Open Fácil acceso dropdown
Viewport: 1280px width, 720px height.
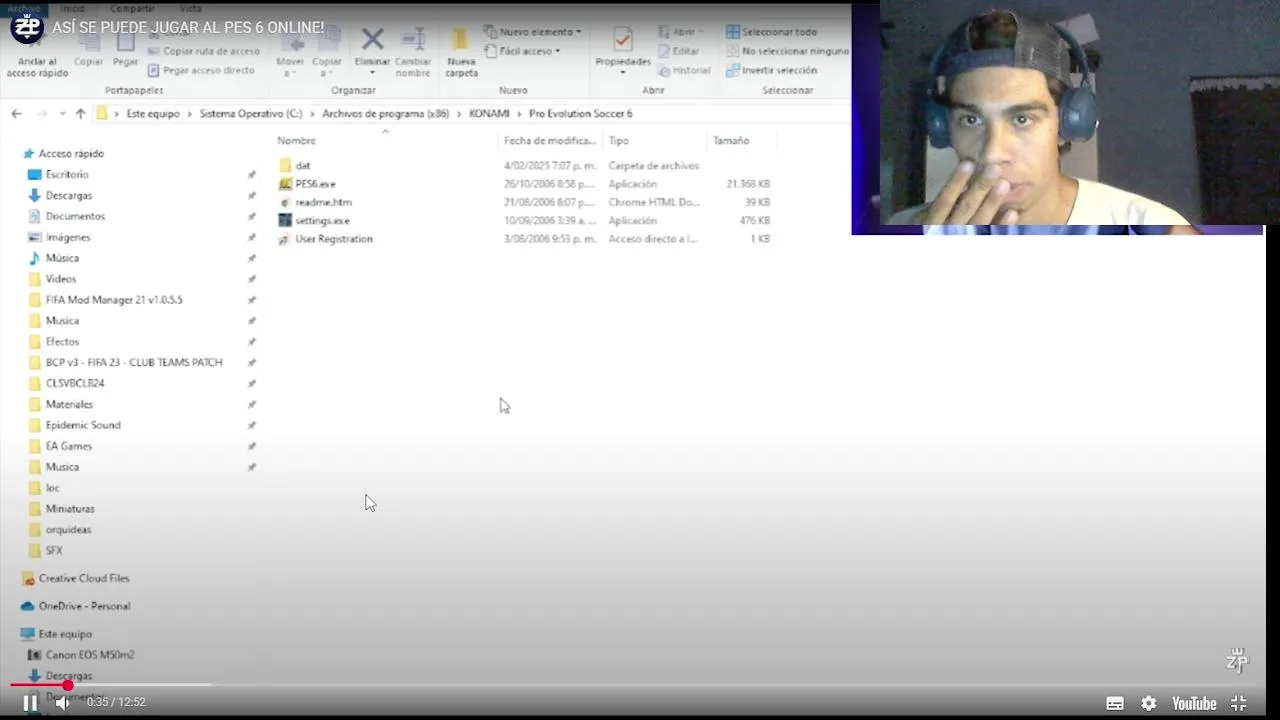[x=522, y=51]
